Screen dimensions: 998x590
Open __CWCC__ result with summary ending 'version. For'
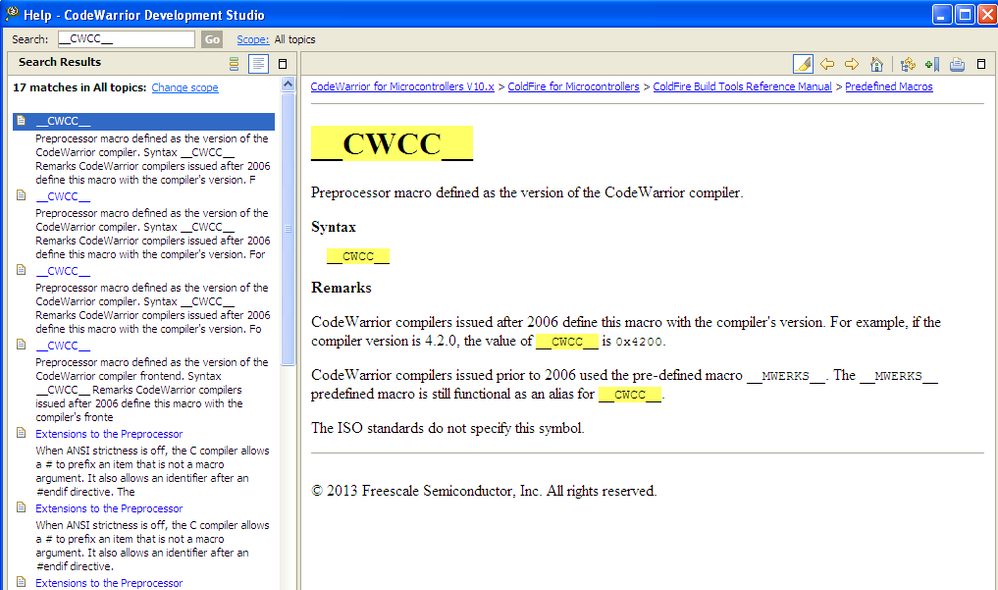[63, 197]
